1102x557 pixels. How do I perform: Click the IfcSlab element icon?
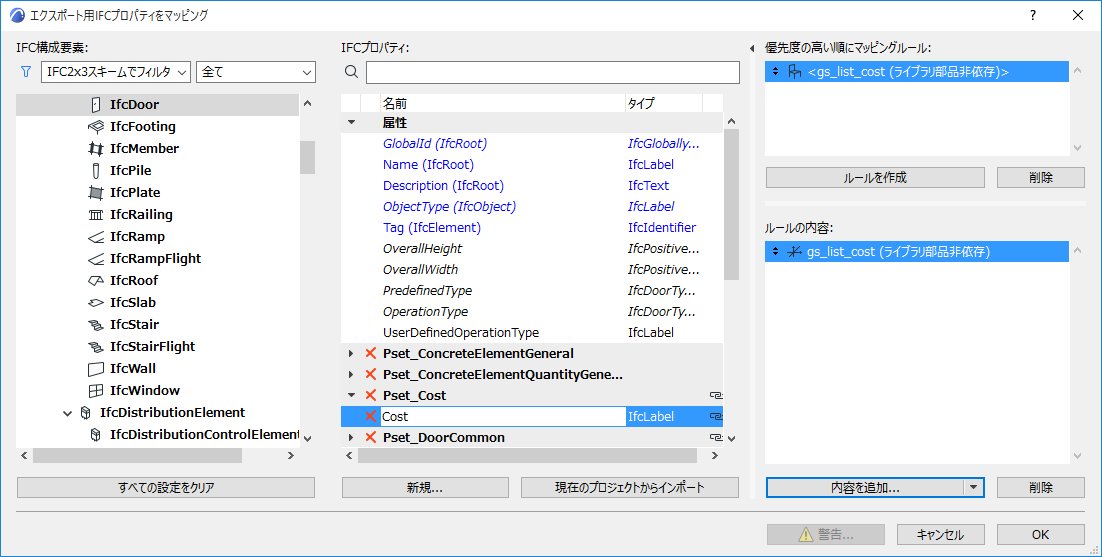pyautogui.click(x=96, y=303)
